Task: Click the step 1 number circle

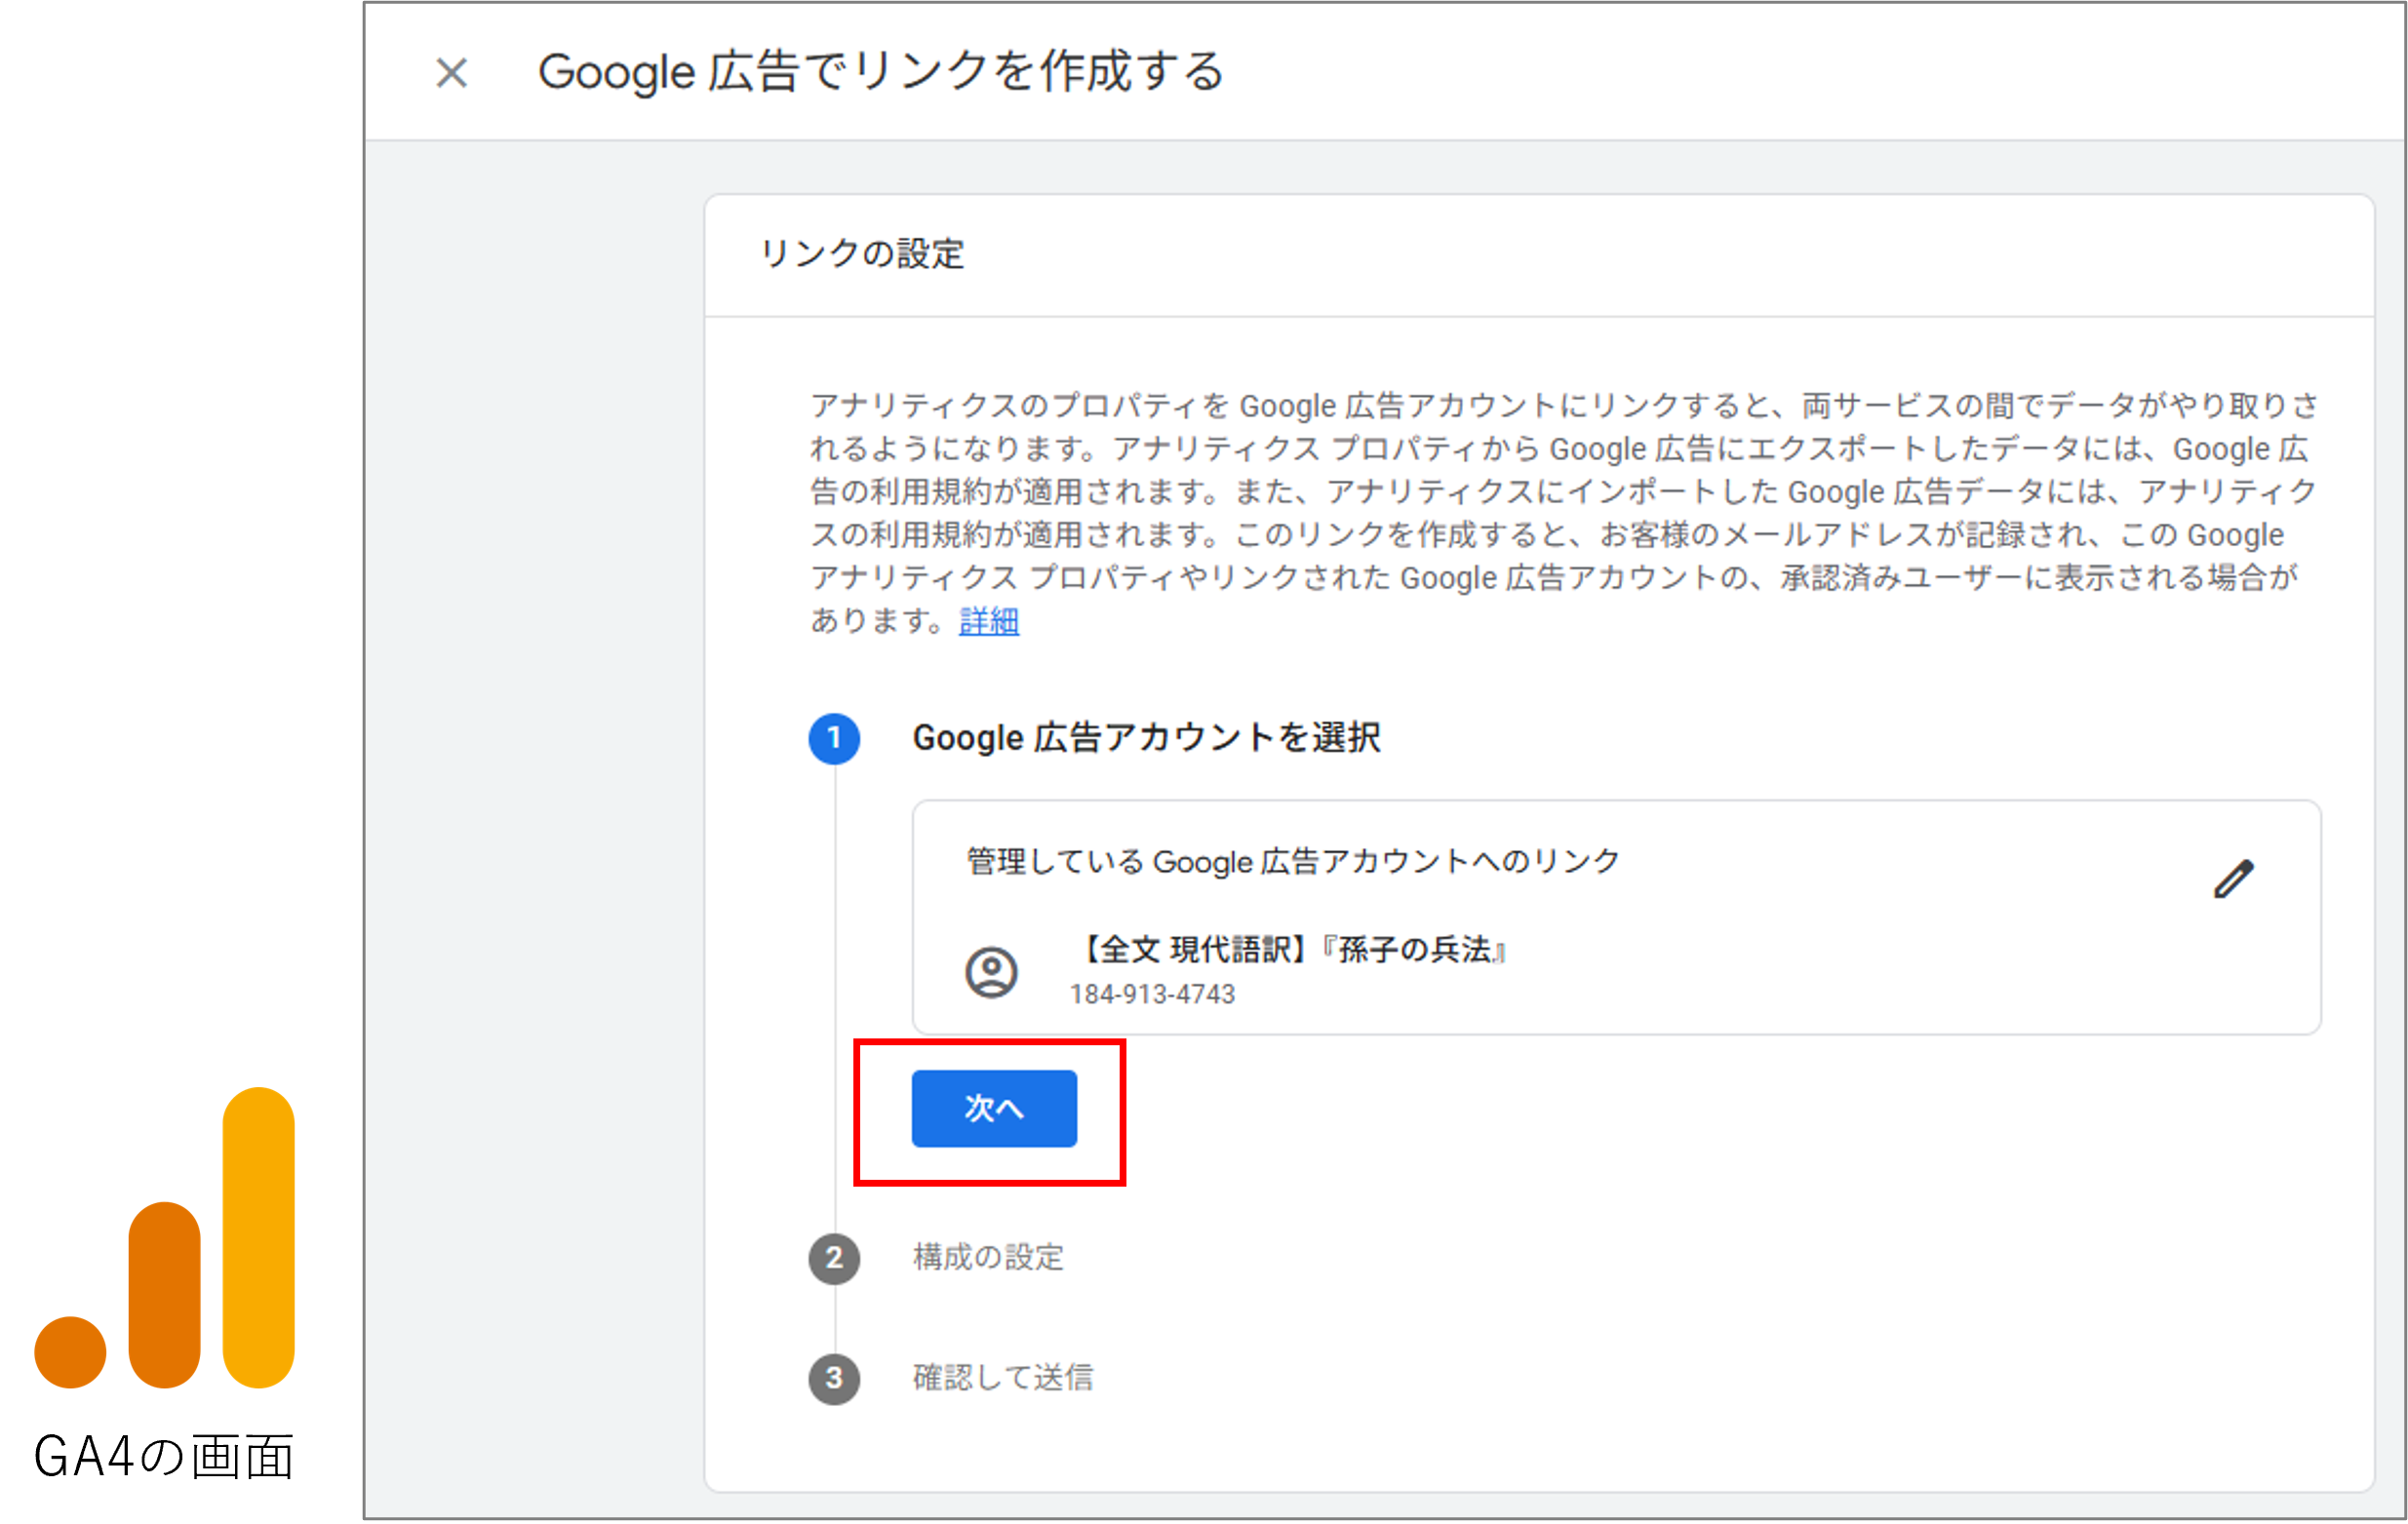Action: coord(834,739)
